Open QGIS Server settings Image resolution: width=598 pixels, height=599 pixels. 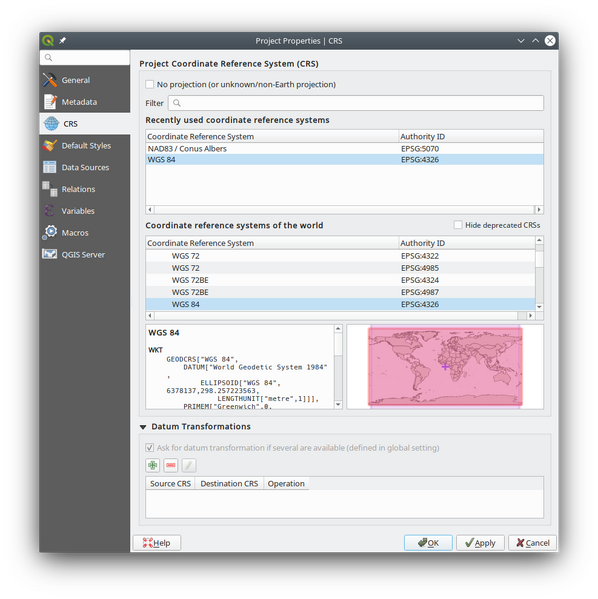pyautogui.click(x=84, y=254)
